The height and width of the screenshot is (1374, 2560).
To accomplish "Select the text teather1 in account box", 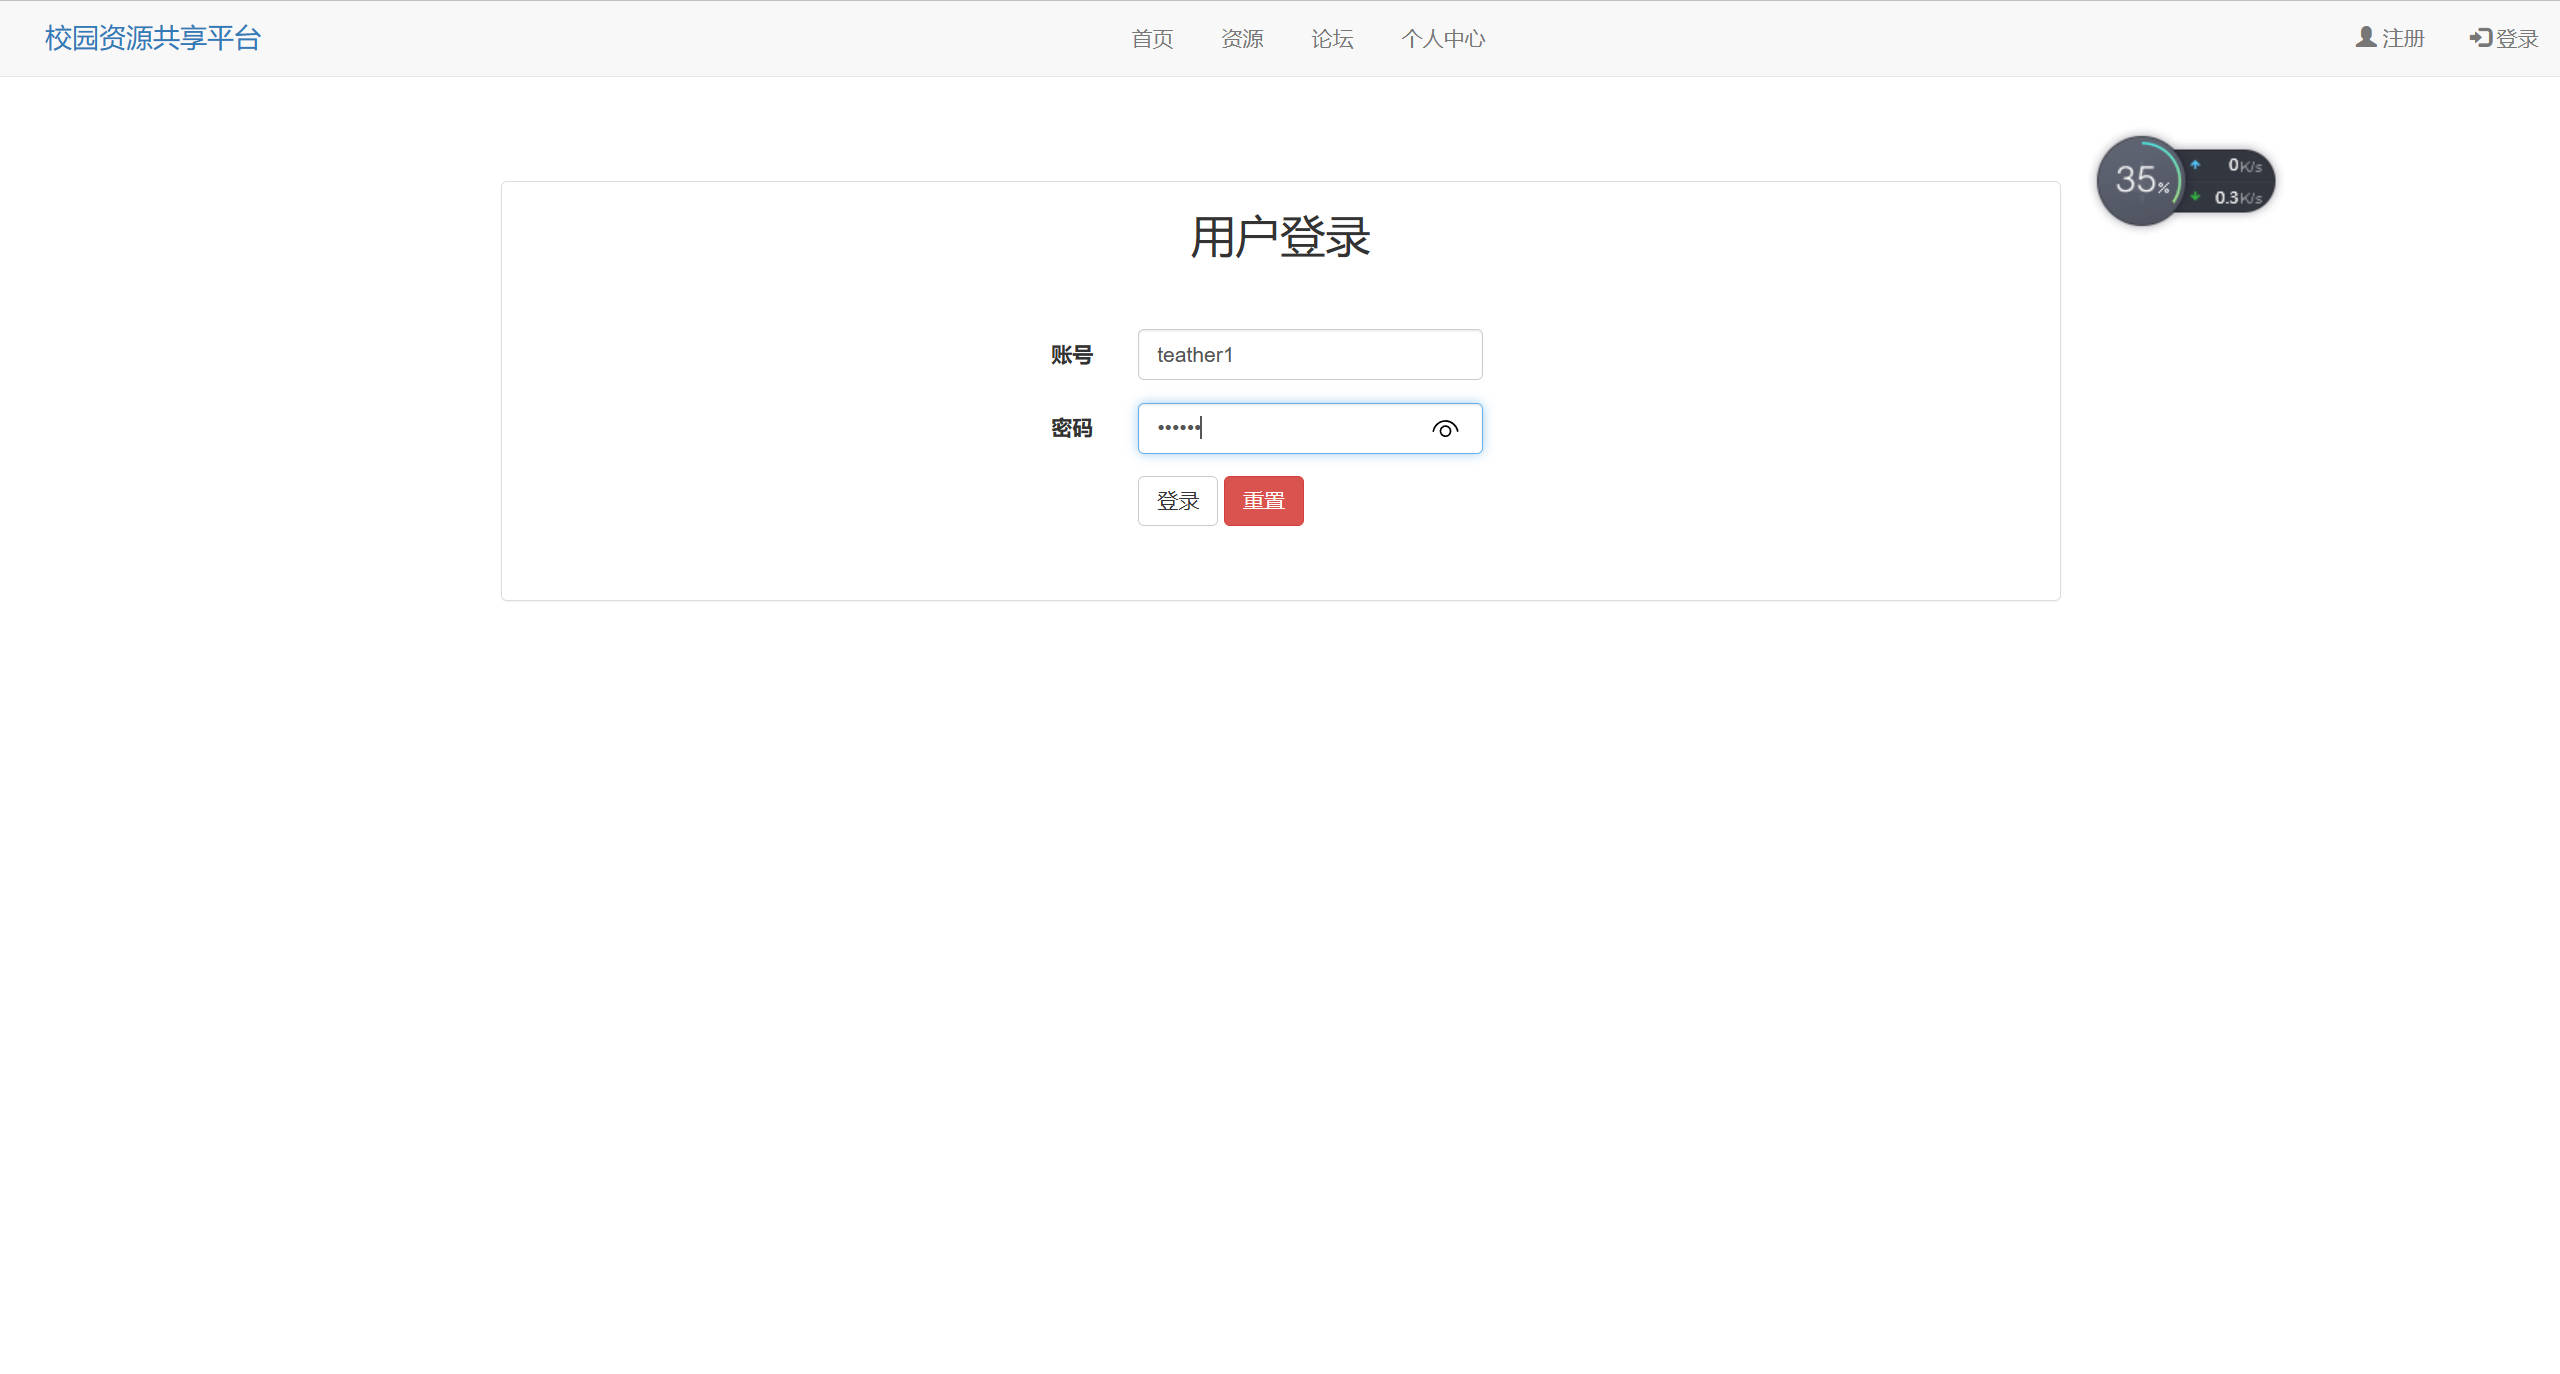I will click(1194, 354).
